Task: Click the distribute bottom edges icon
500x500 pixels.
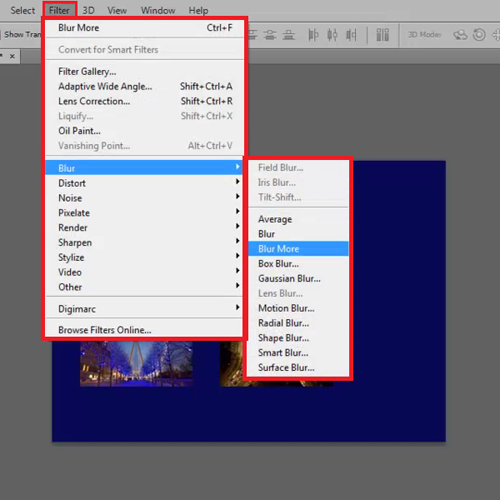Action: point(289,35)
